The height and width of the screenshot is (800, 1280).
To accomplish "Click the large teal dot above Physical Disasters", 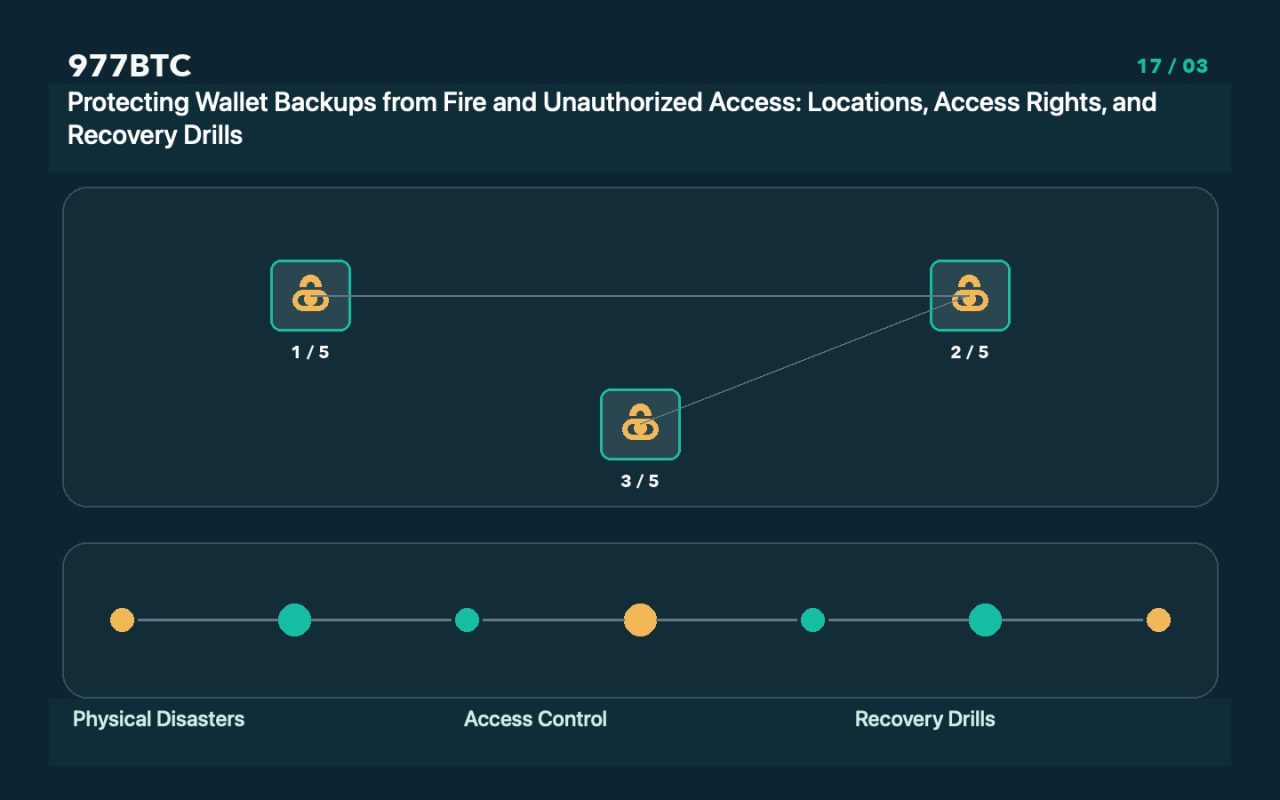I will pyautogui.click(x=294, y=620).
